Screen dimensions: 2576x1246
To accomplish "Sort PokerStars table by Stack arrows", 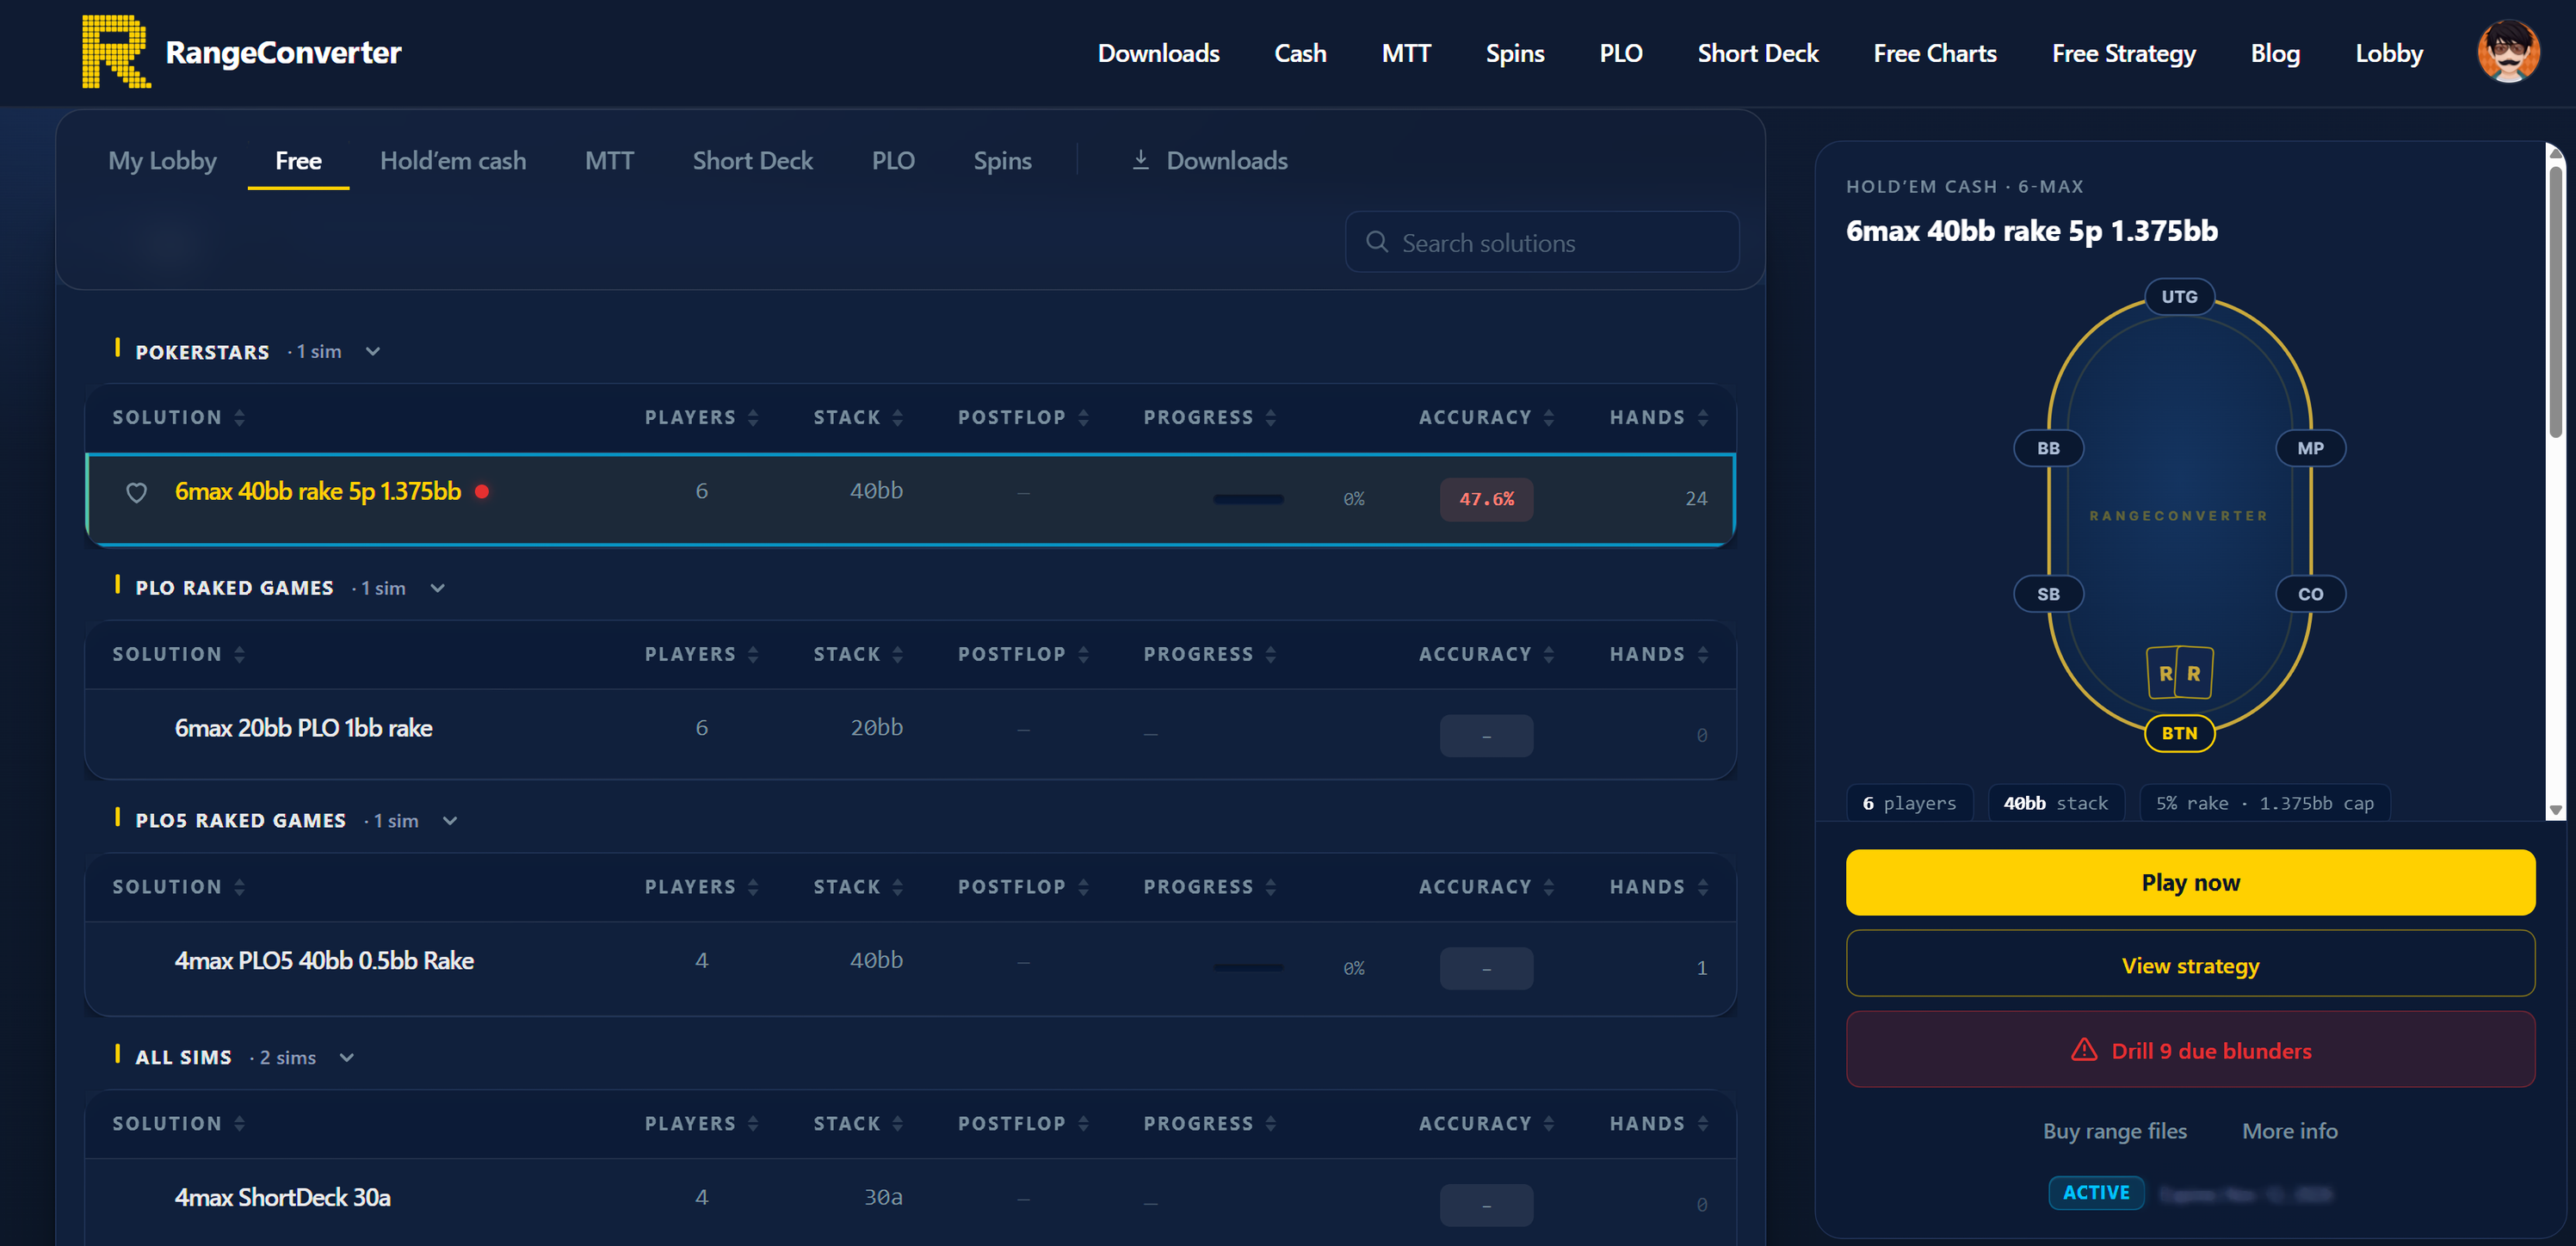I will coord(897,418).
